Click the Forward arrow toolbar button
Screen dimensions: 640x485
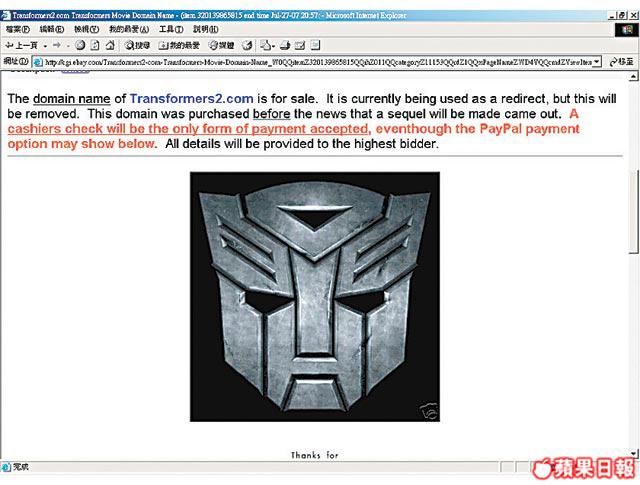click(57, 45)
